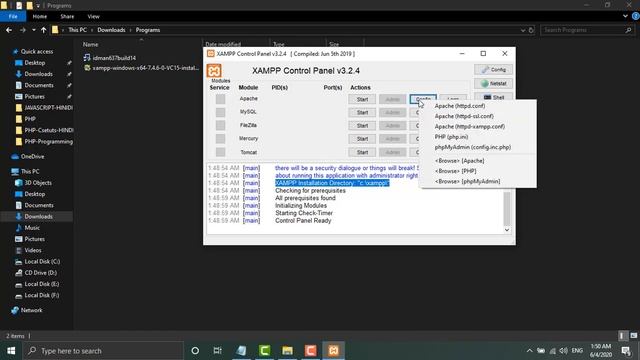Open the Windows Start menu
Image resolution: width=640 pixels, height=360 pixels.
11,351
